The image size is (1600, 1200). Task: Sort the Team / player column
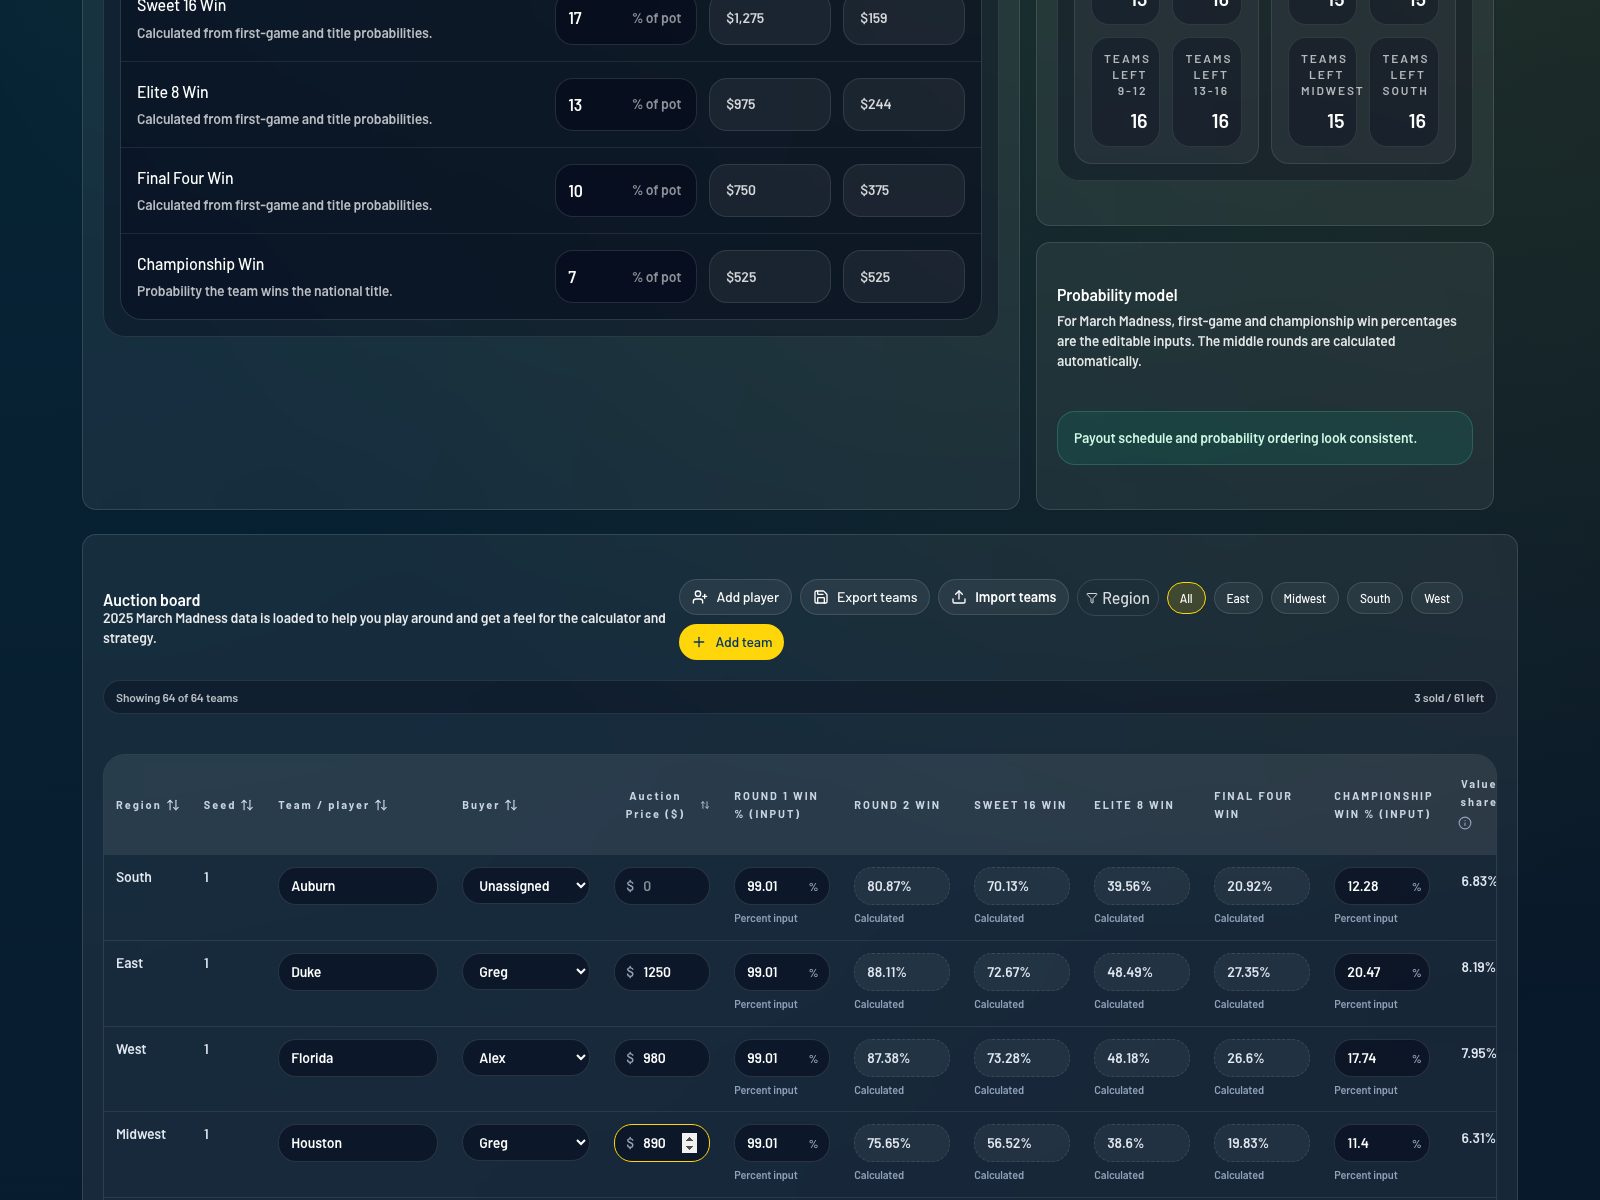pyautogui.click(x=382, y=805)
